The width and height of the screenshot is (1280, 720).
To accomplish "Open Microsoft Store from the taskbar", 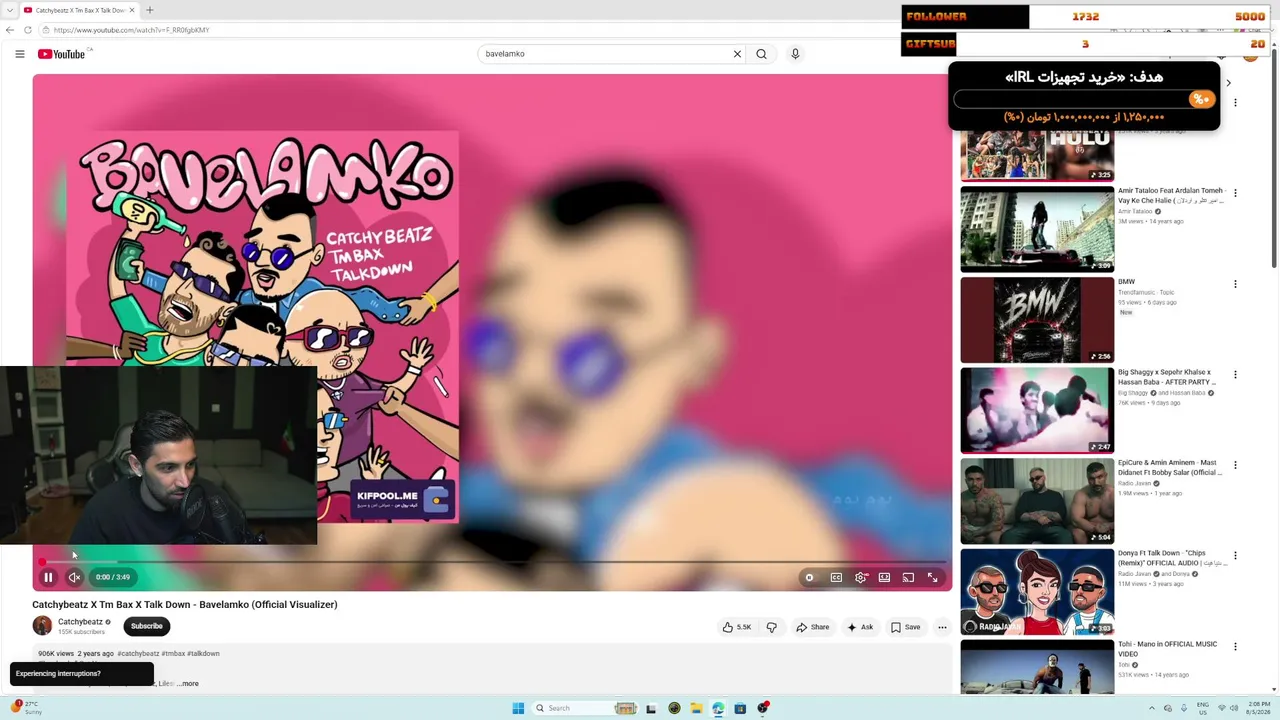I will click(740, 708).
